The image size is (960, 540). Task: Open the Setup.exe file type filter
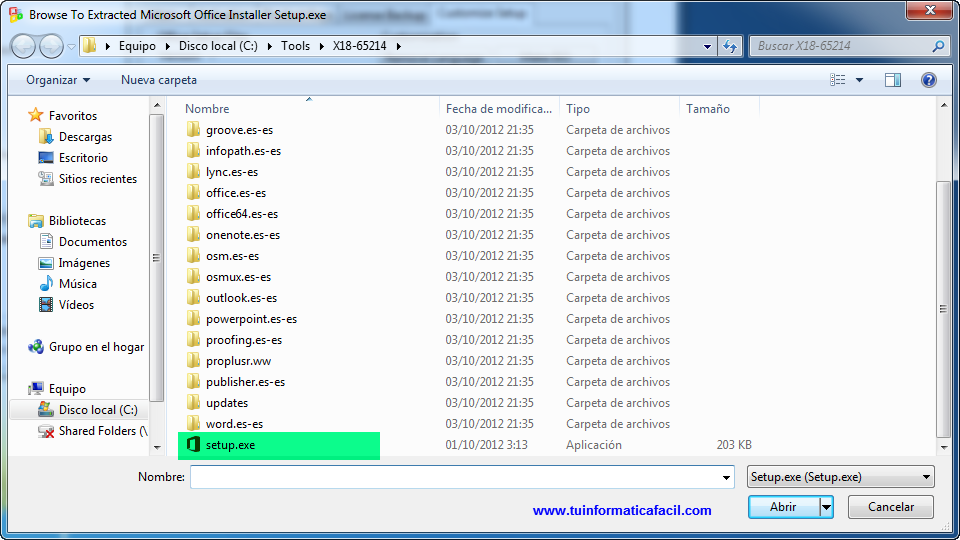841,476
